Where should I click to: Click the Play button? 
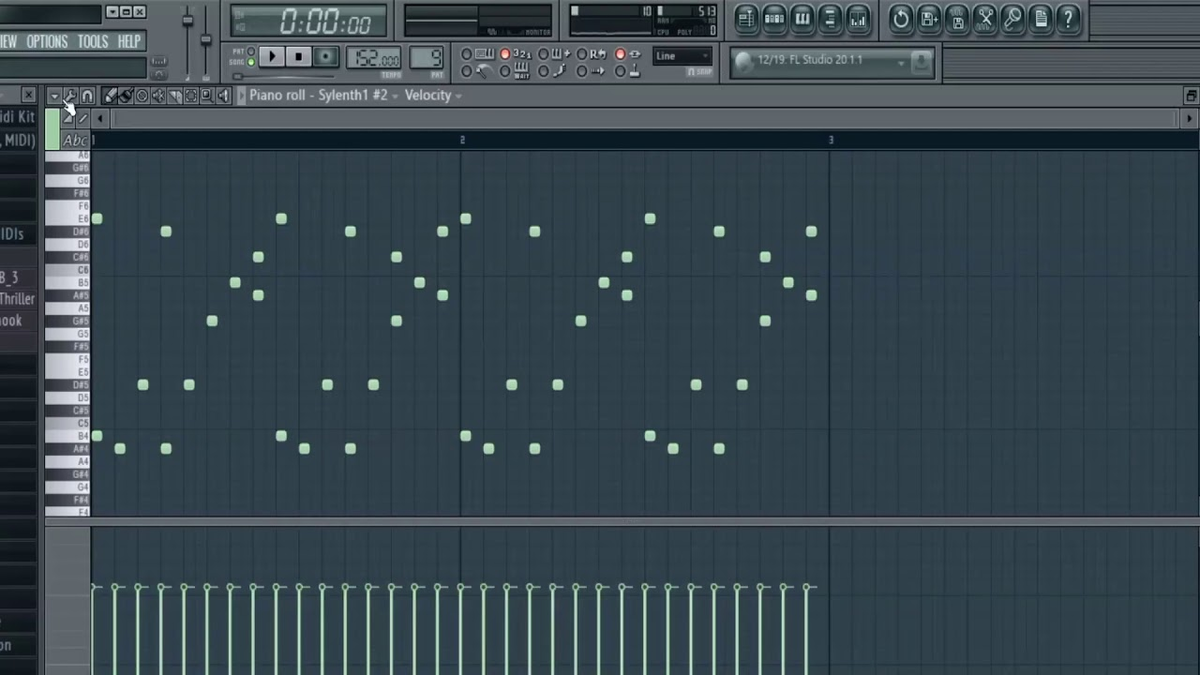point(273,57)
